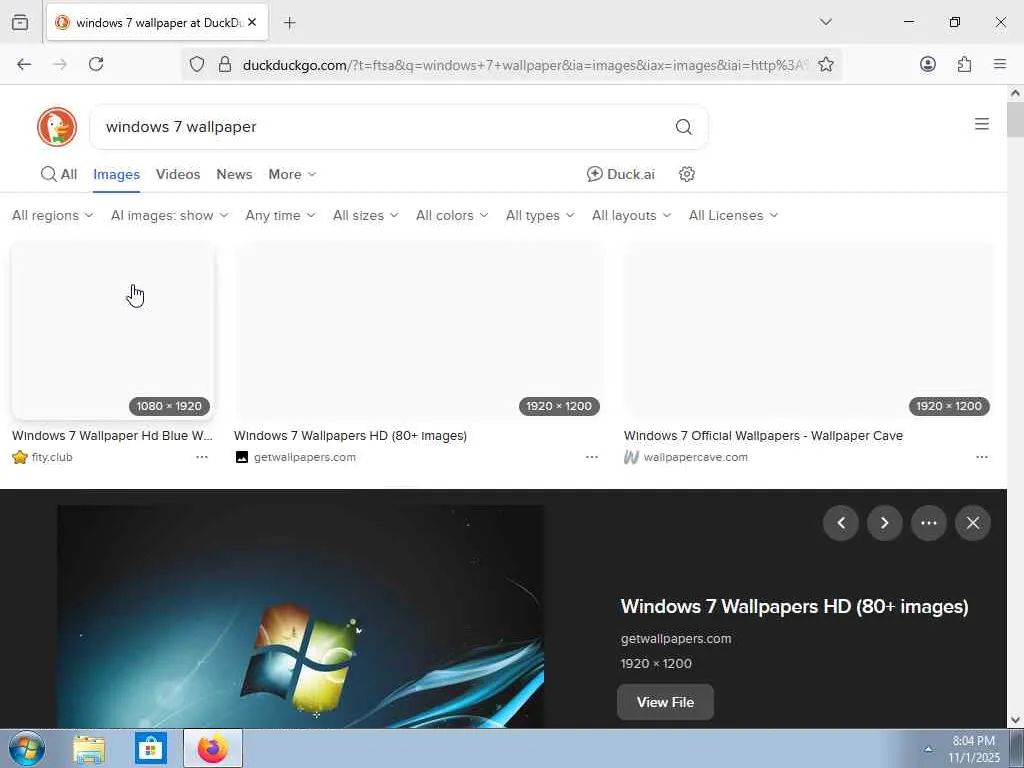
Task: Select the wallpapercave.com 1920 × 1200 thumbnail
Action: 808,332
